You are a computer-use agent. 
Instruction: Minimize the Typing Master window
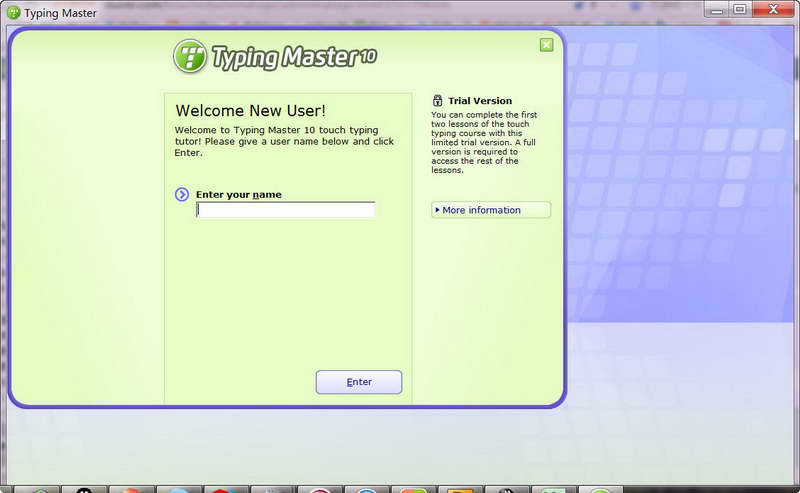click(717, 10)
